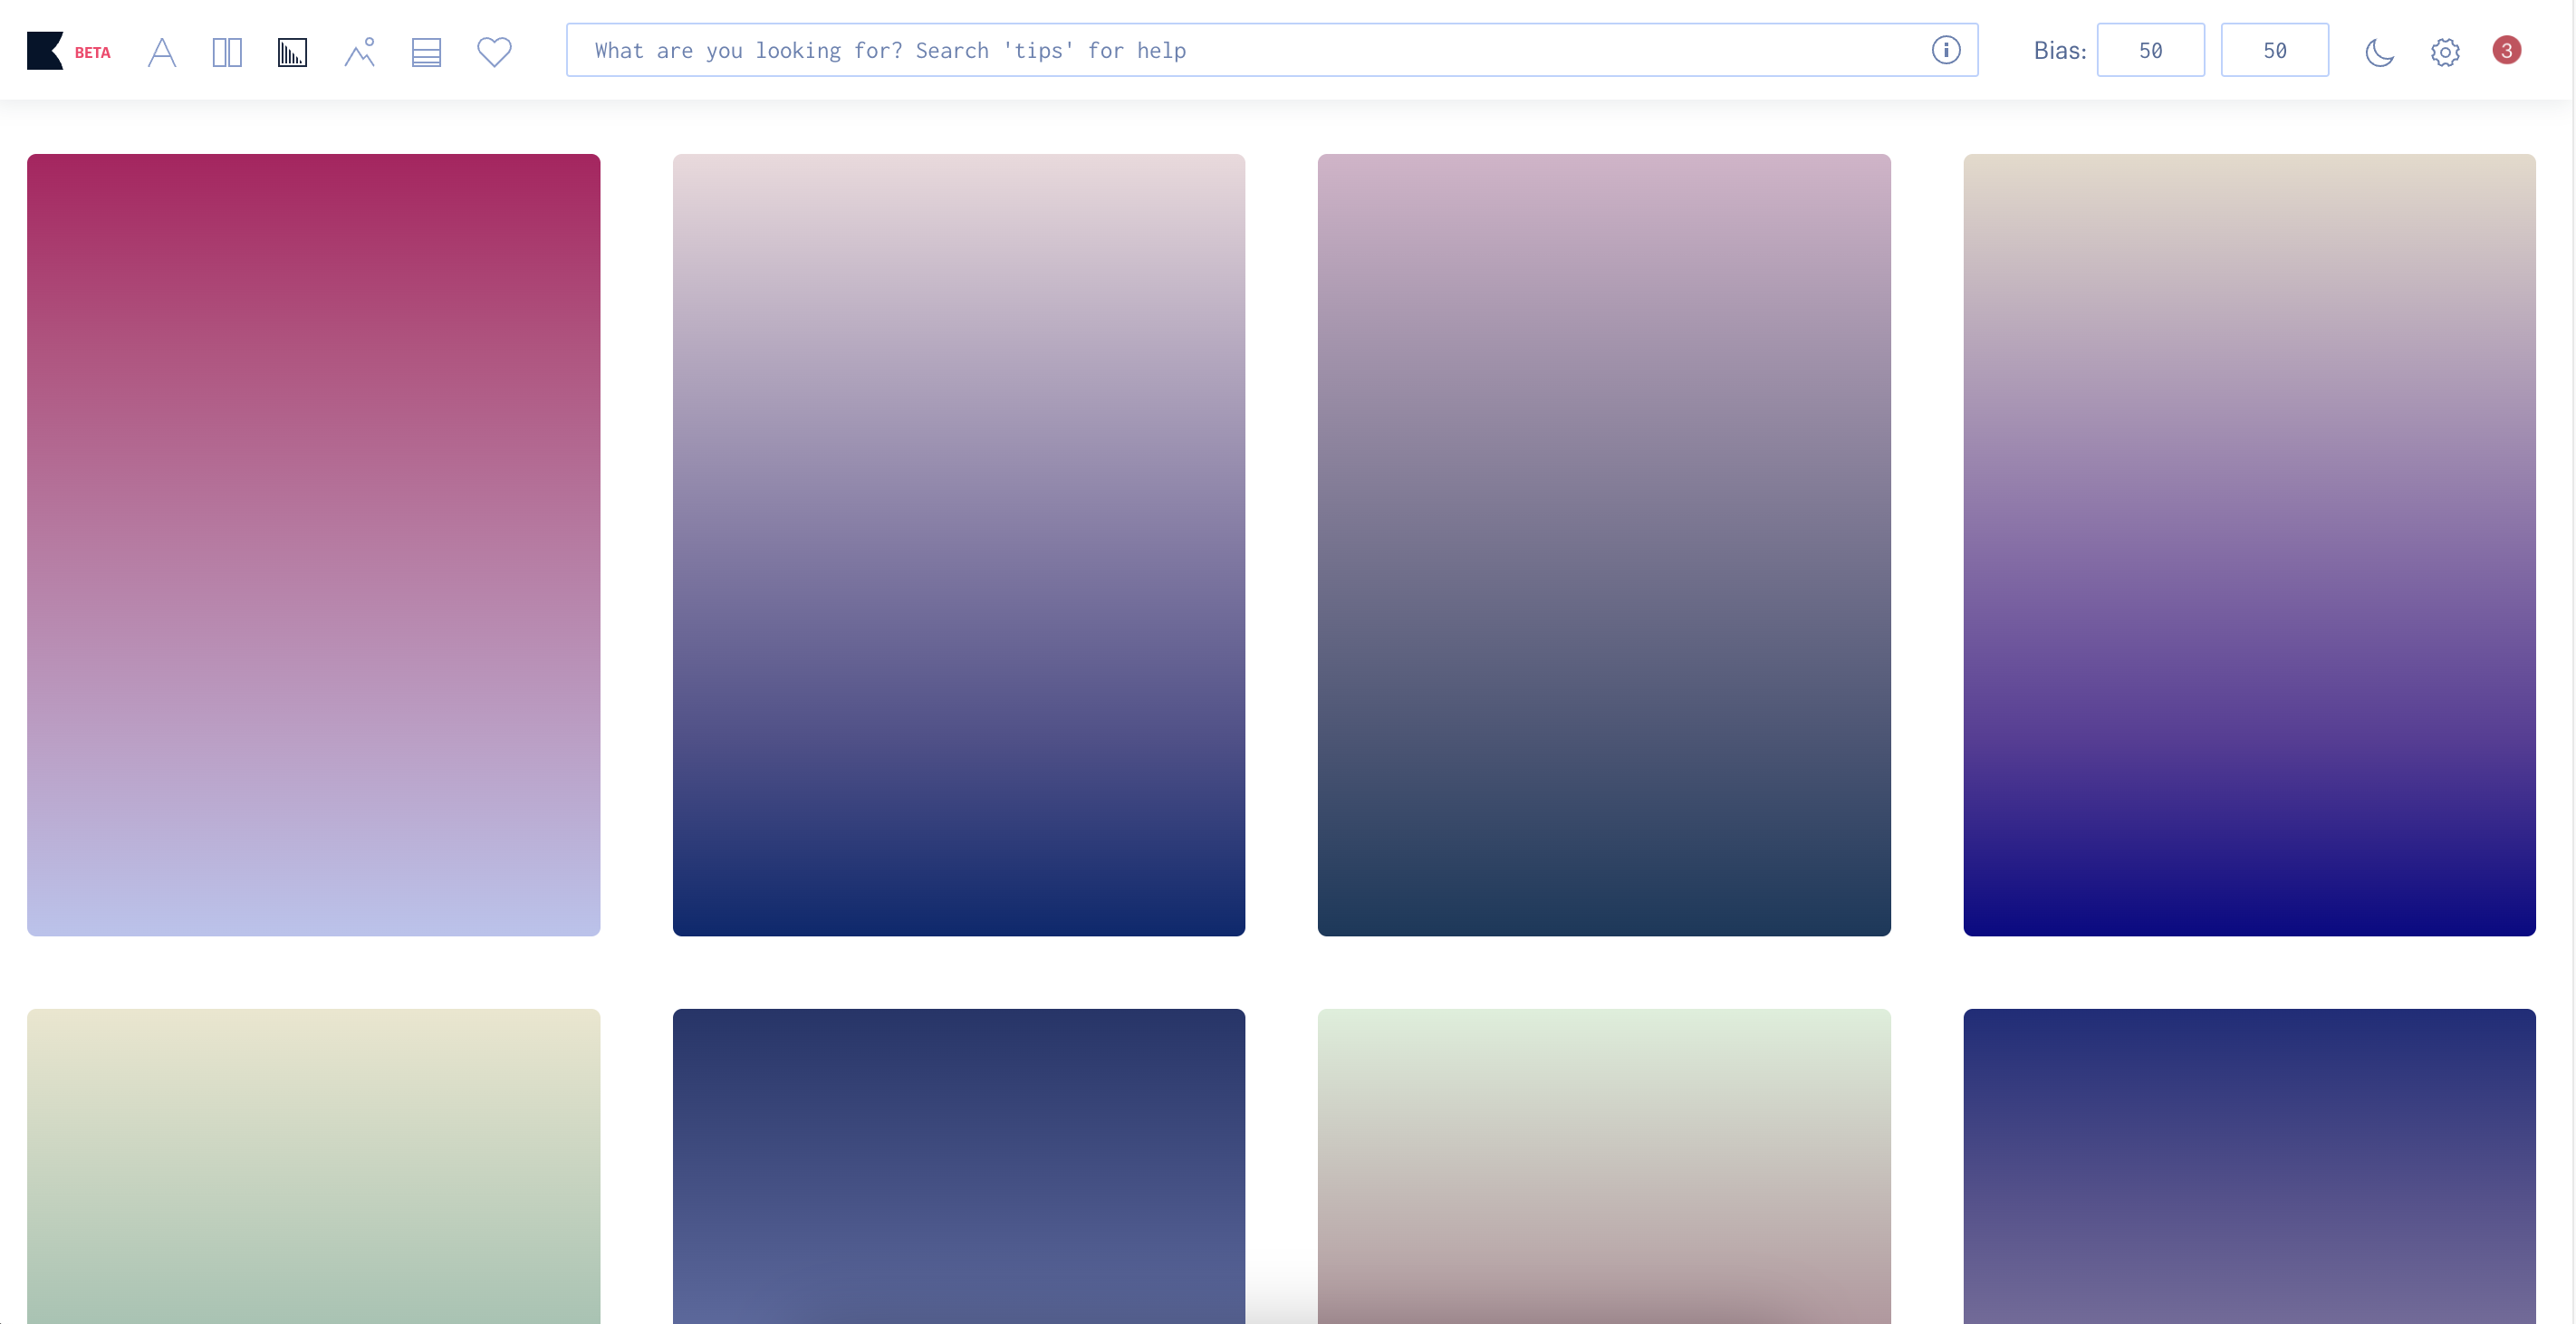This screenshot has height=1324, width=2576.
Task: Choose the beige to deep indigo gradient
Action: (x=2249, y=545)
